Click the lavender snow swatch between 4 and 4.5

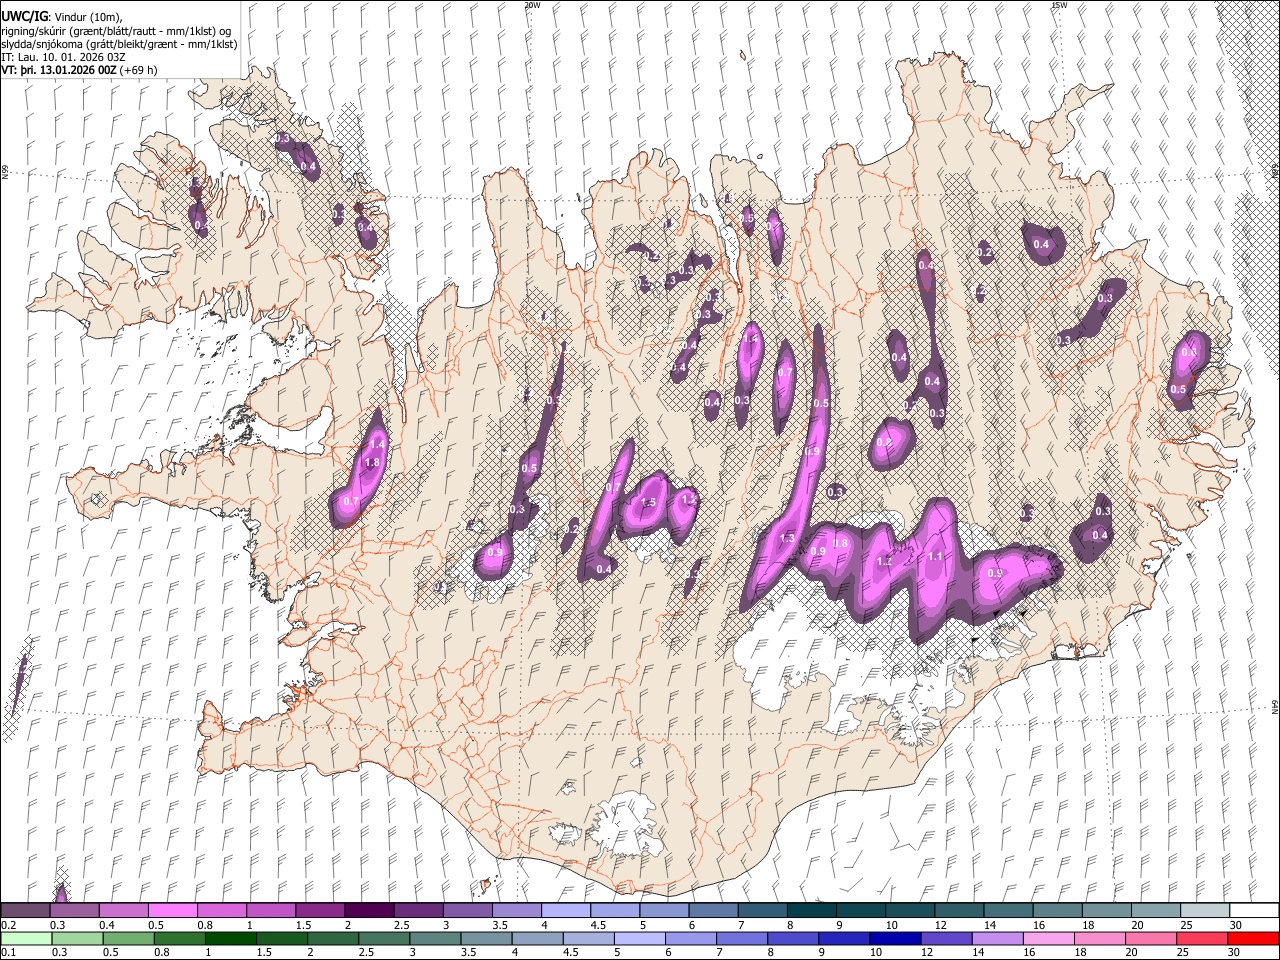coord(566,910)
